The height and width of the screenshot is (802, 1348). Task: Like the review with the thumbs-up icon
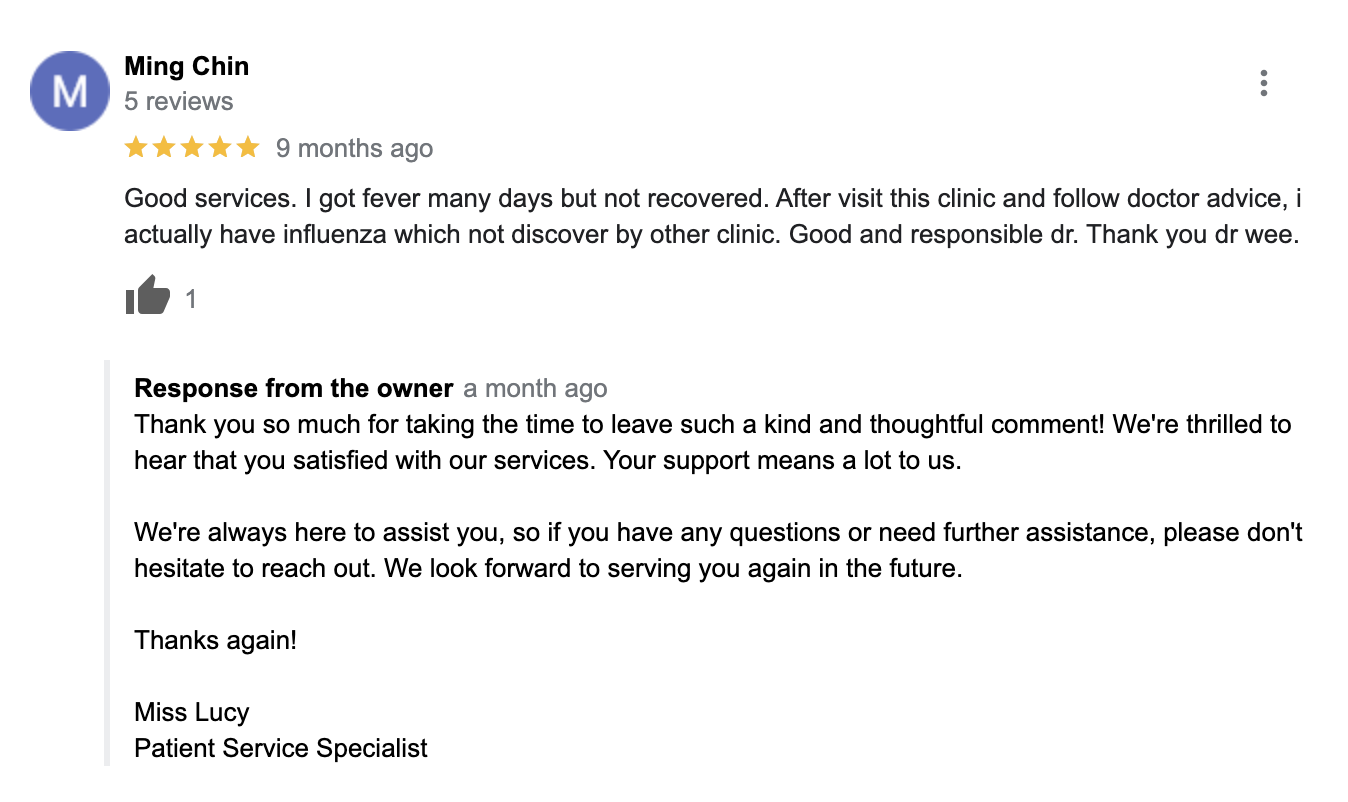tap(148, 296)
